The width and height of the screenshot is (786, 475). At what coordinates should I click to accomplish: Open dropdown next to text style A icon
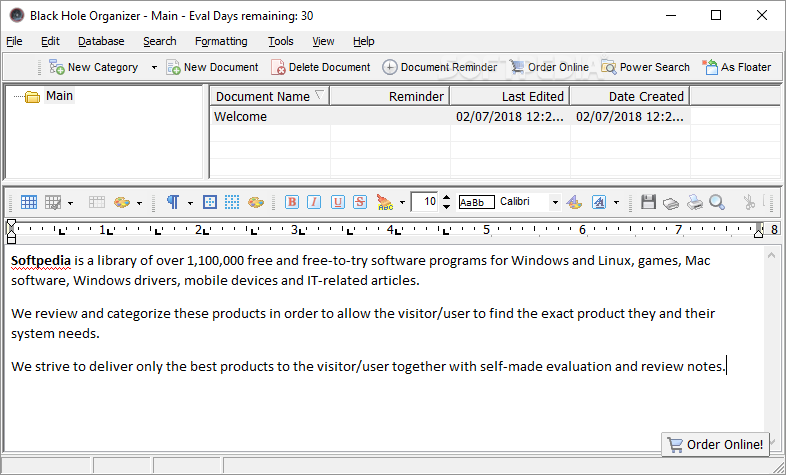616,203
